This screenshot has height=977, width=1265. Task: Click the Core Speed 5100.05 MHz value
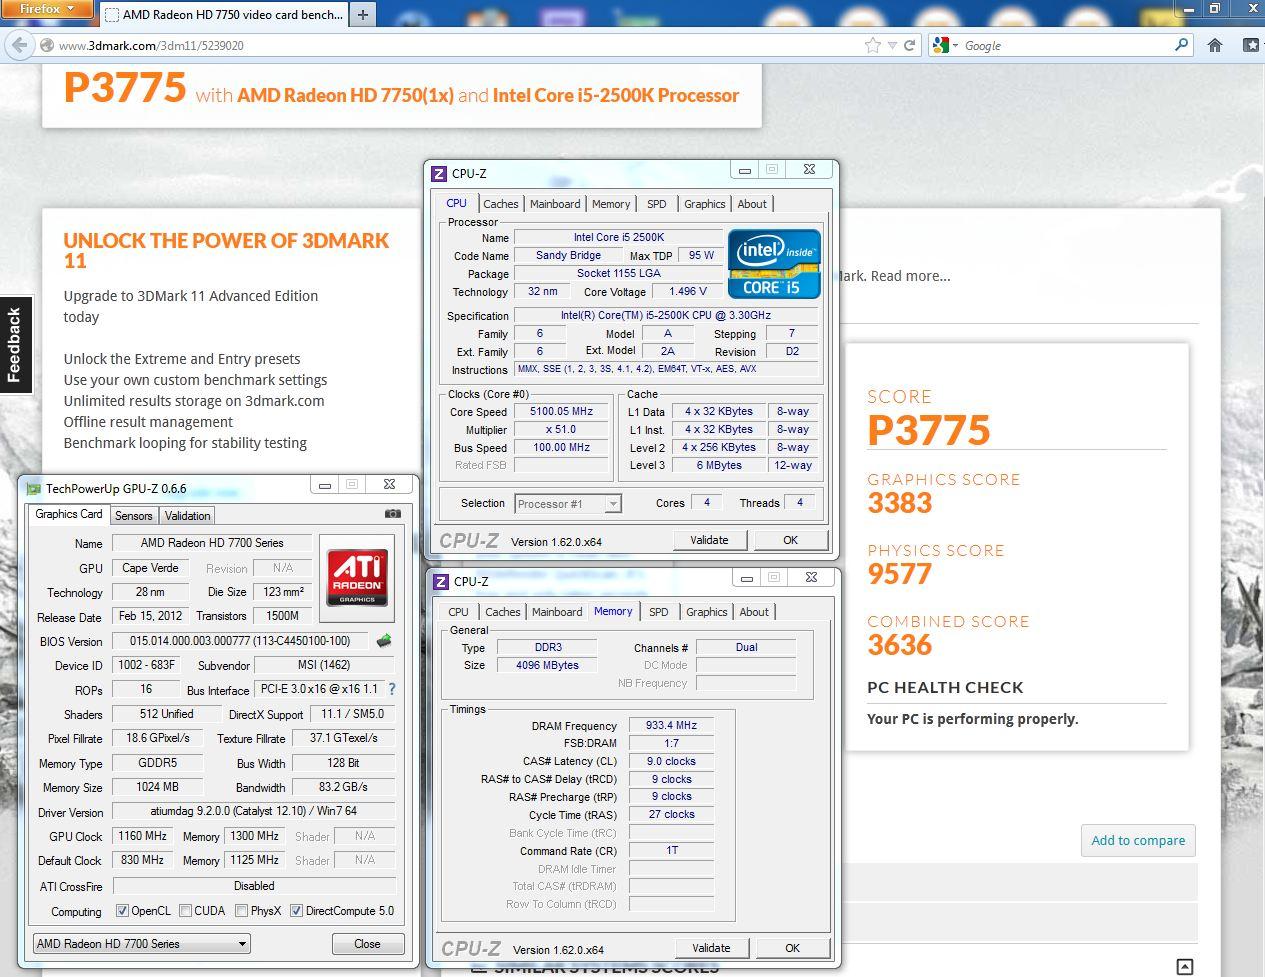click(x=561, y=411)
